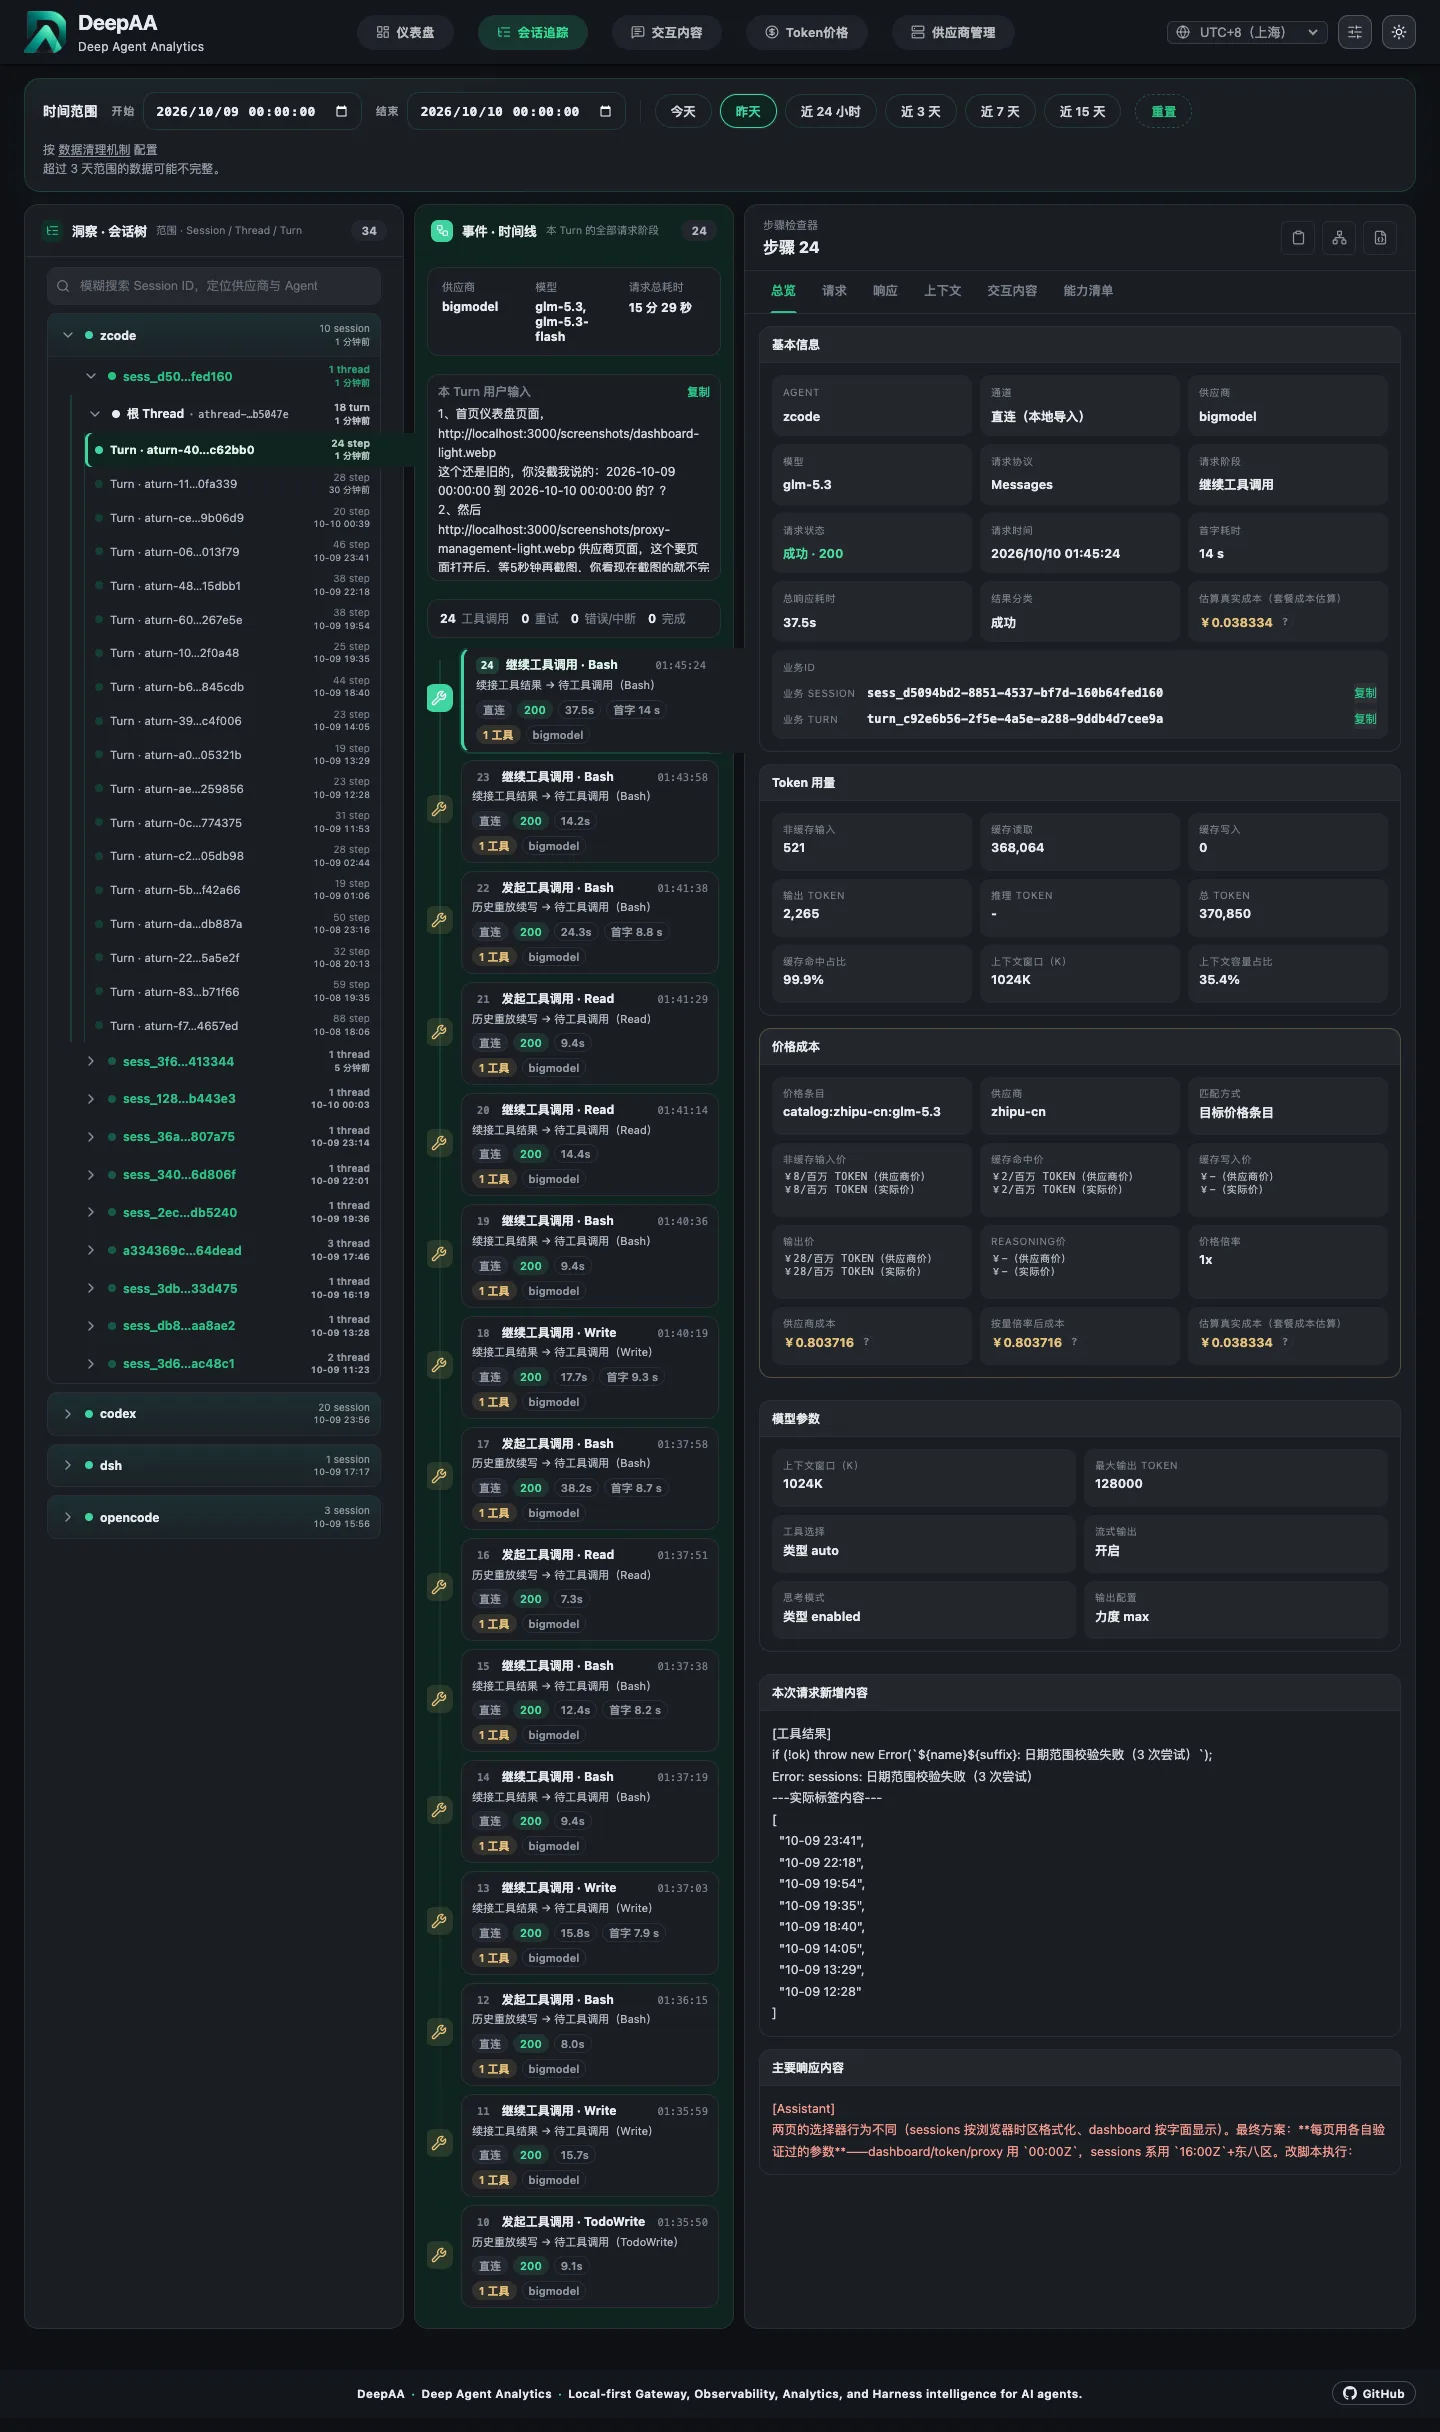The width and height of the screenshot is (1440, 2432).
Task: Expand the codex agent group
Action: click(68, 1414)
